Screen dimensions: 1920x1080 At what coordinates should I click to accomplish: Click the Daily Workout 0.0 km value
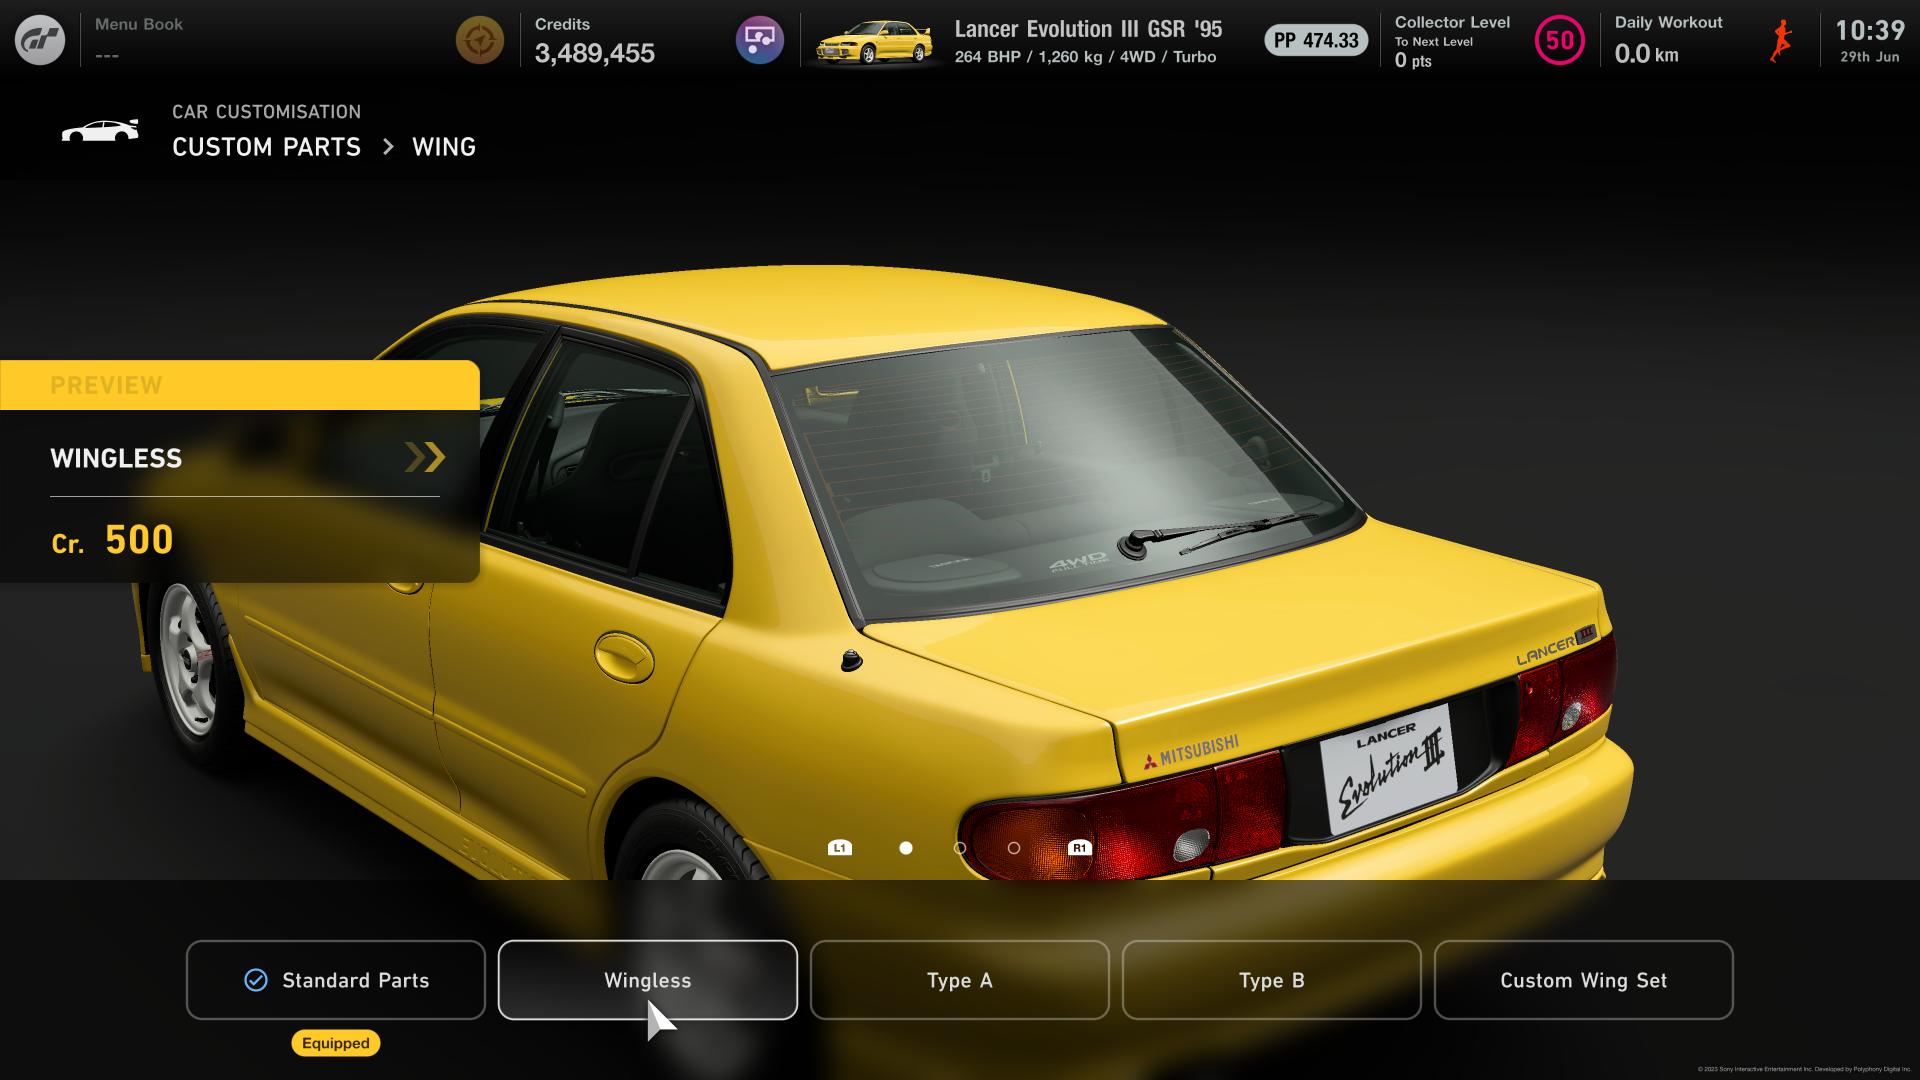1647,54
